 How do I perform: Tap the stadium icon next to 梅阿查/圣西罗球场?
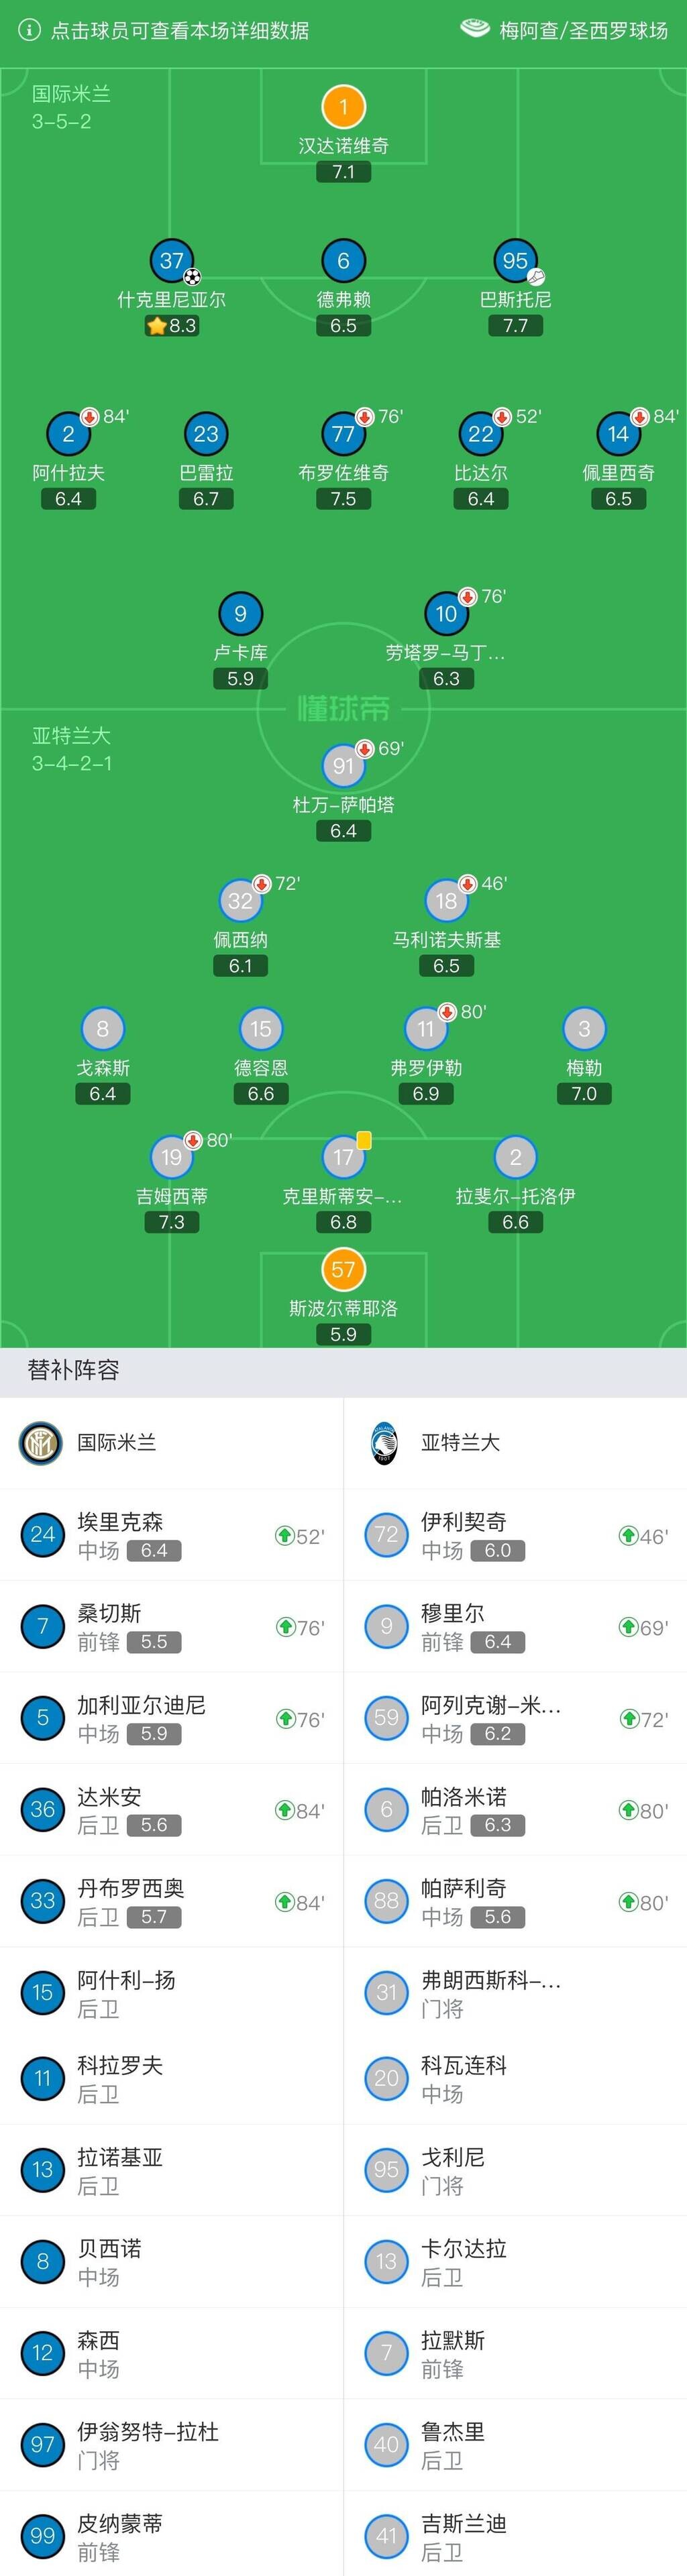pyautogui.click(x=474, y=29)
